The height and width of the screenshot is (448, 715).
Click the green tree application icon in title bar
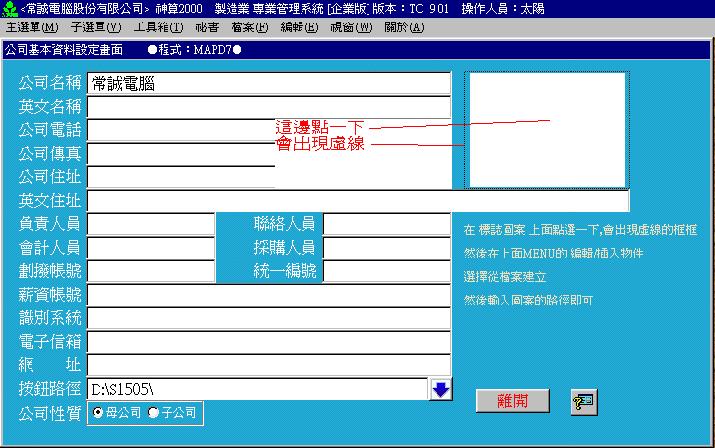(9, 8)
